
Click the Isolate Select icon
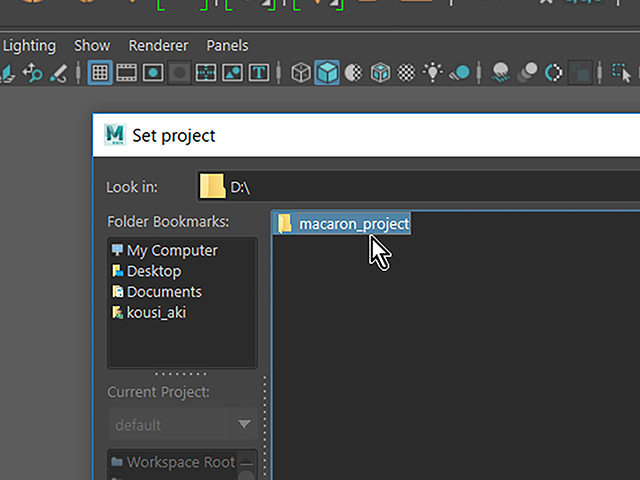pos(621,73)
